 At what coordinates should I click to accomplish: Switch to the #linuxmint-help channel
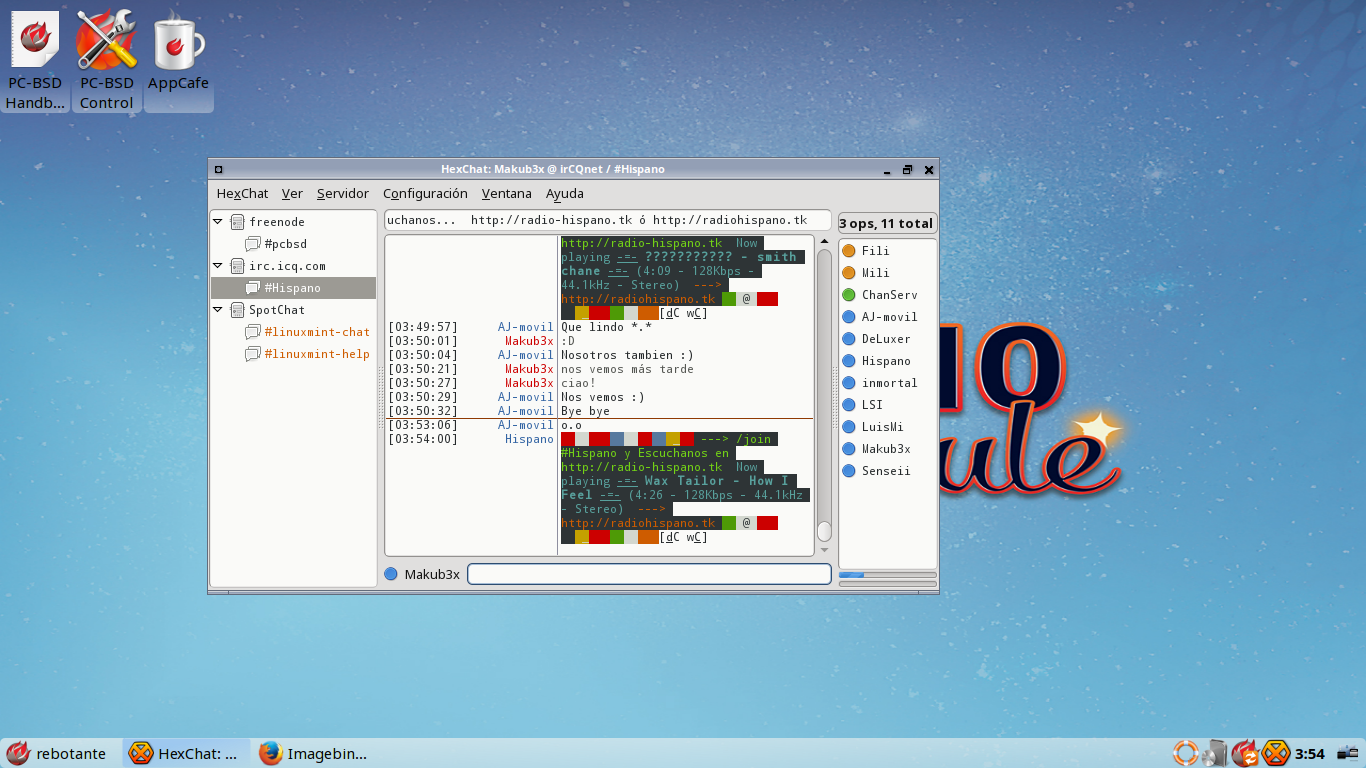[317, 354]
